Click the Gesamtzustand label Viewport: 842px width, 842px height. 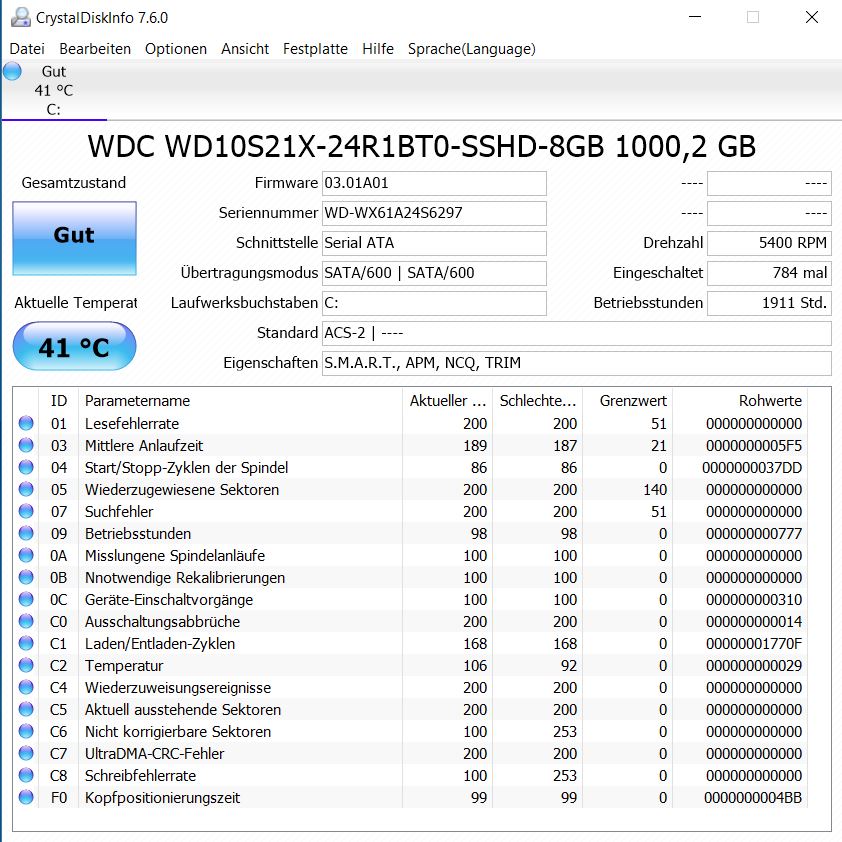coord(74,183)
